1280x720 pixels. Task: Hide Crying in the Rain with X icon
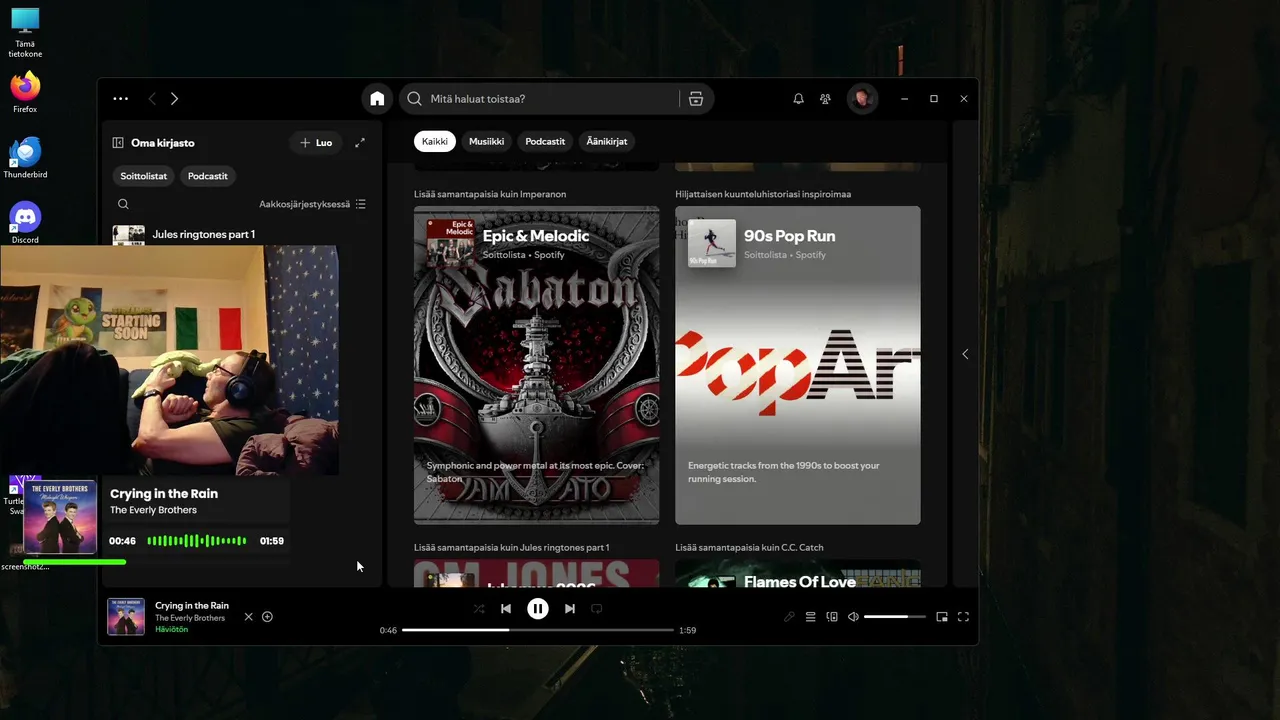[x=249, y=617]
